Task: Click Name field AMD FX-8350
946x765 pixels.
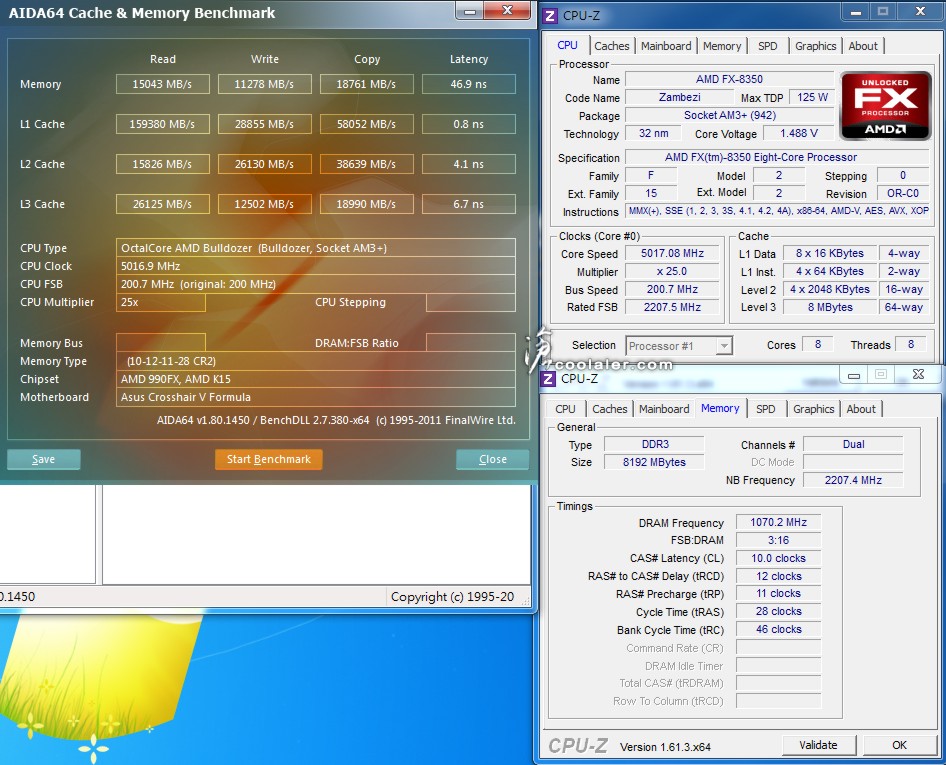Action: [729, 79]
